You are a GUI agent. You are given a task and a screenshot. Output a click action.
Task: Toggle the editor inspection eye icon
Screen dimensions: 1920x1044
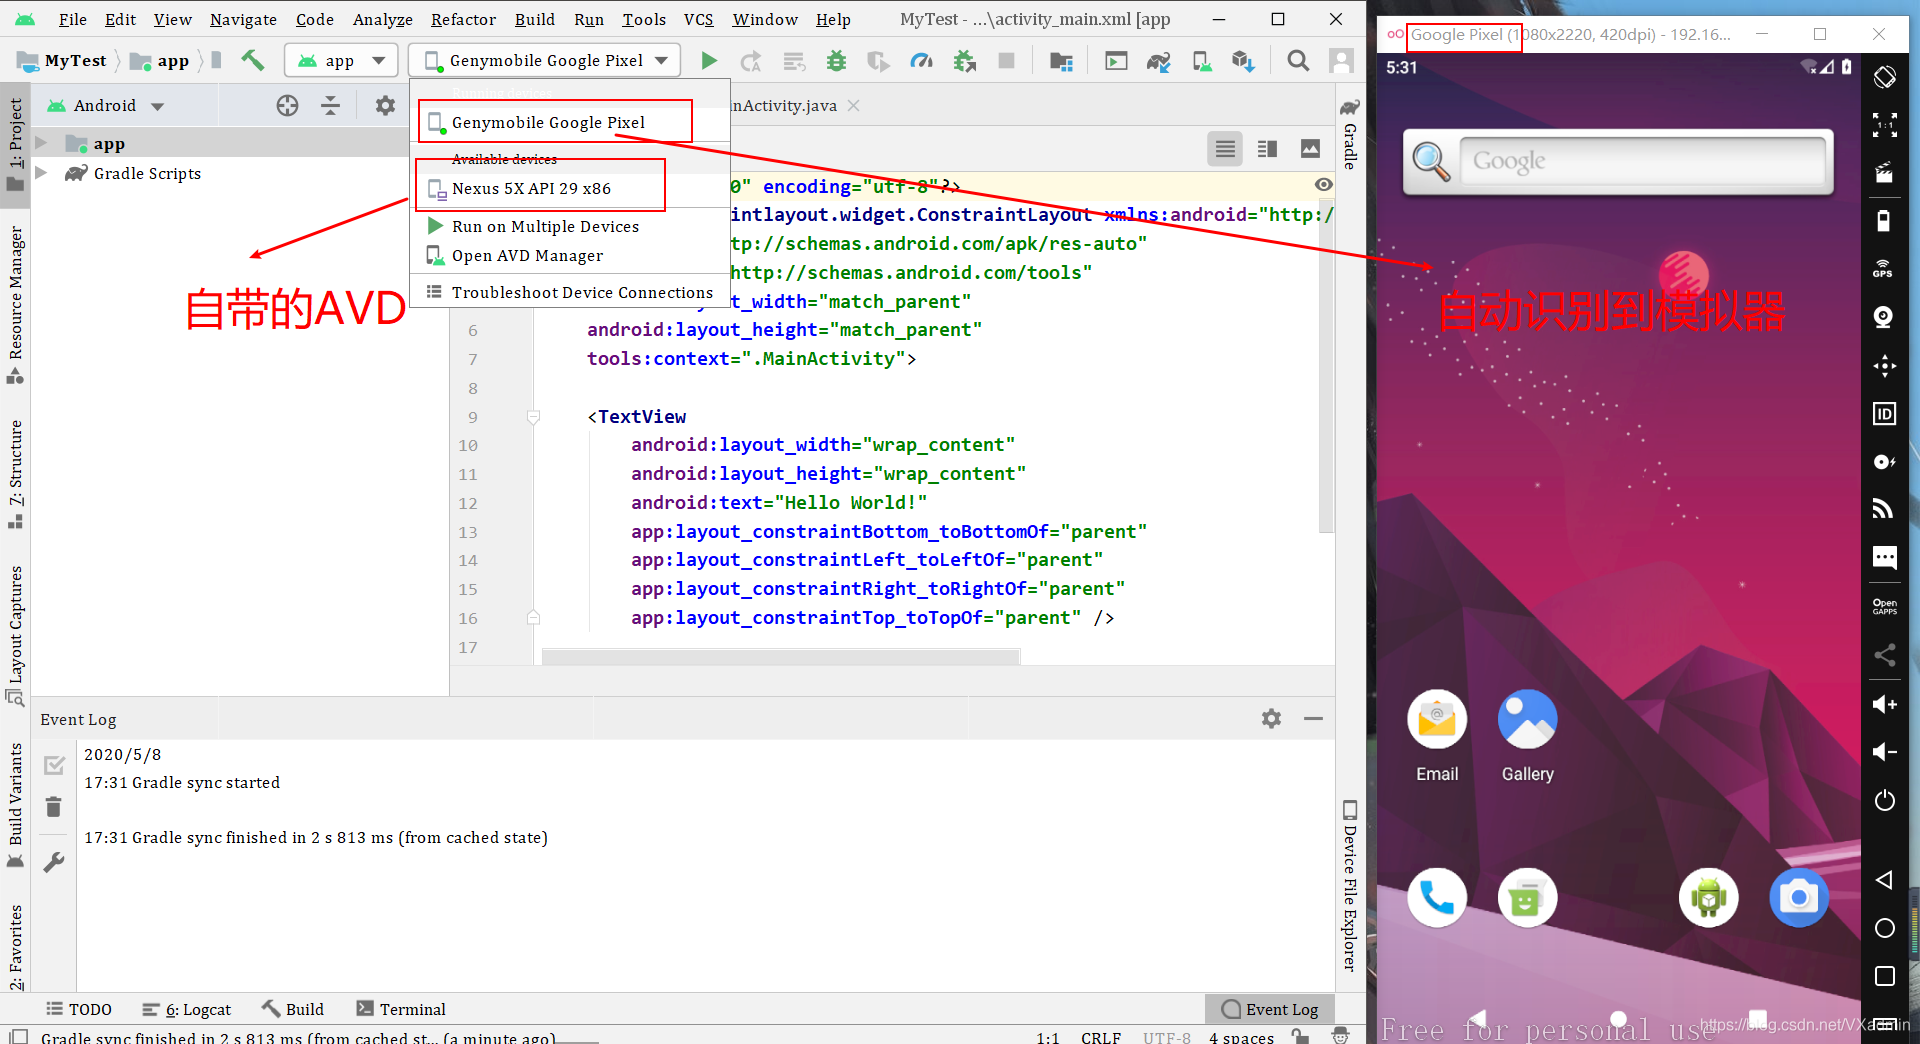coord(1323,185)
